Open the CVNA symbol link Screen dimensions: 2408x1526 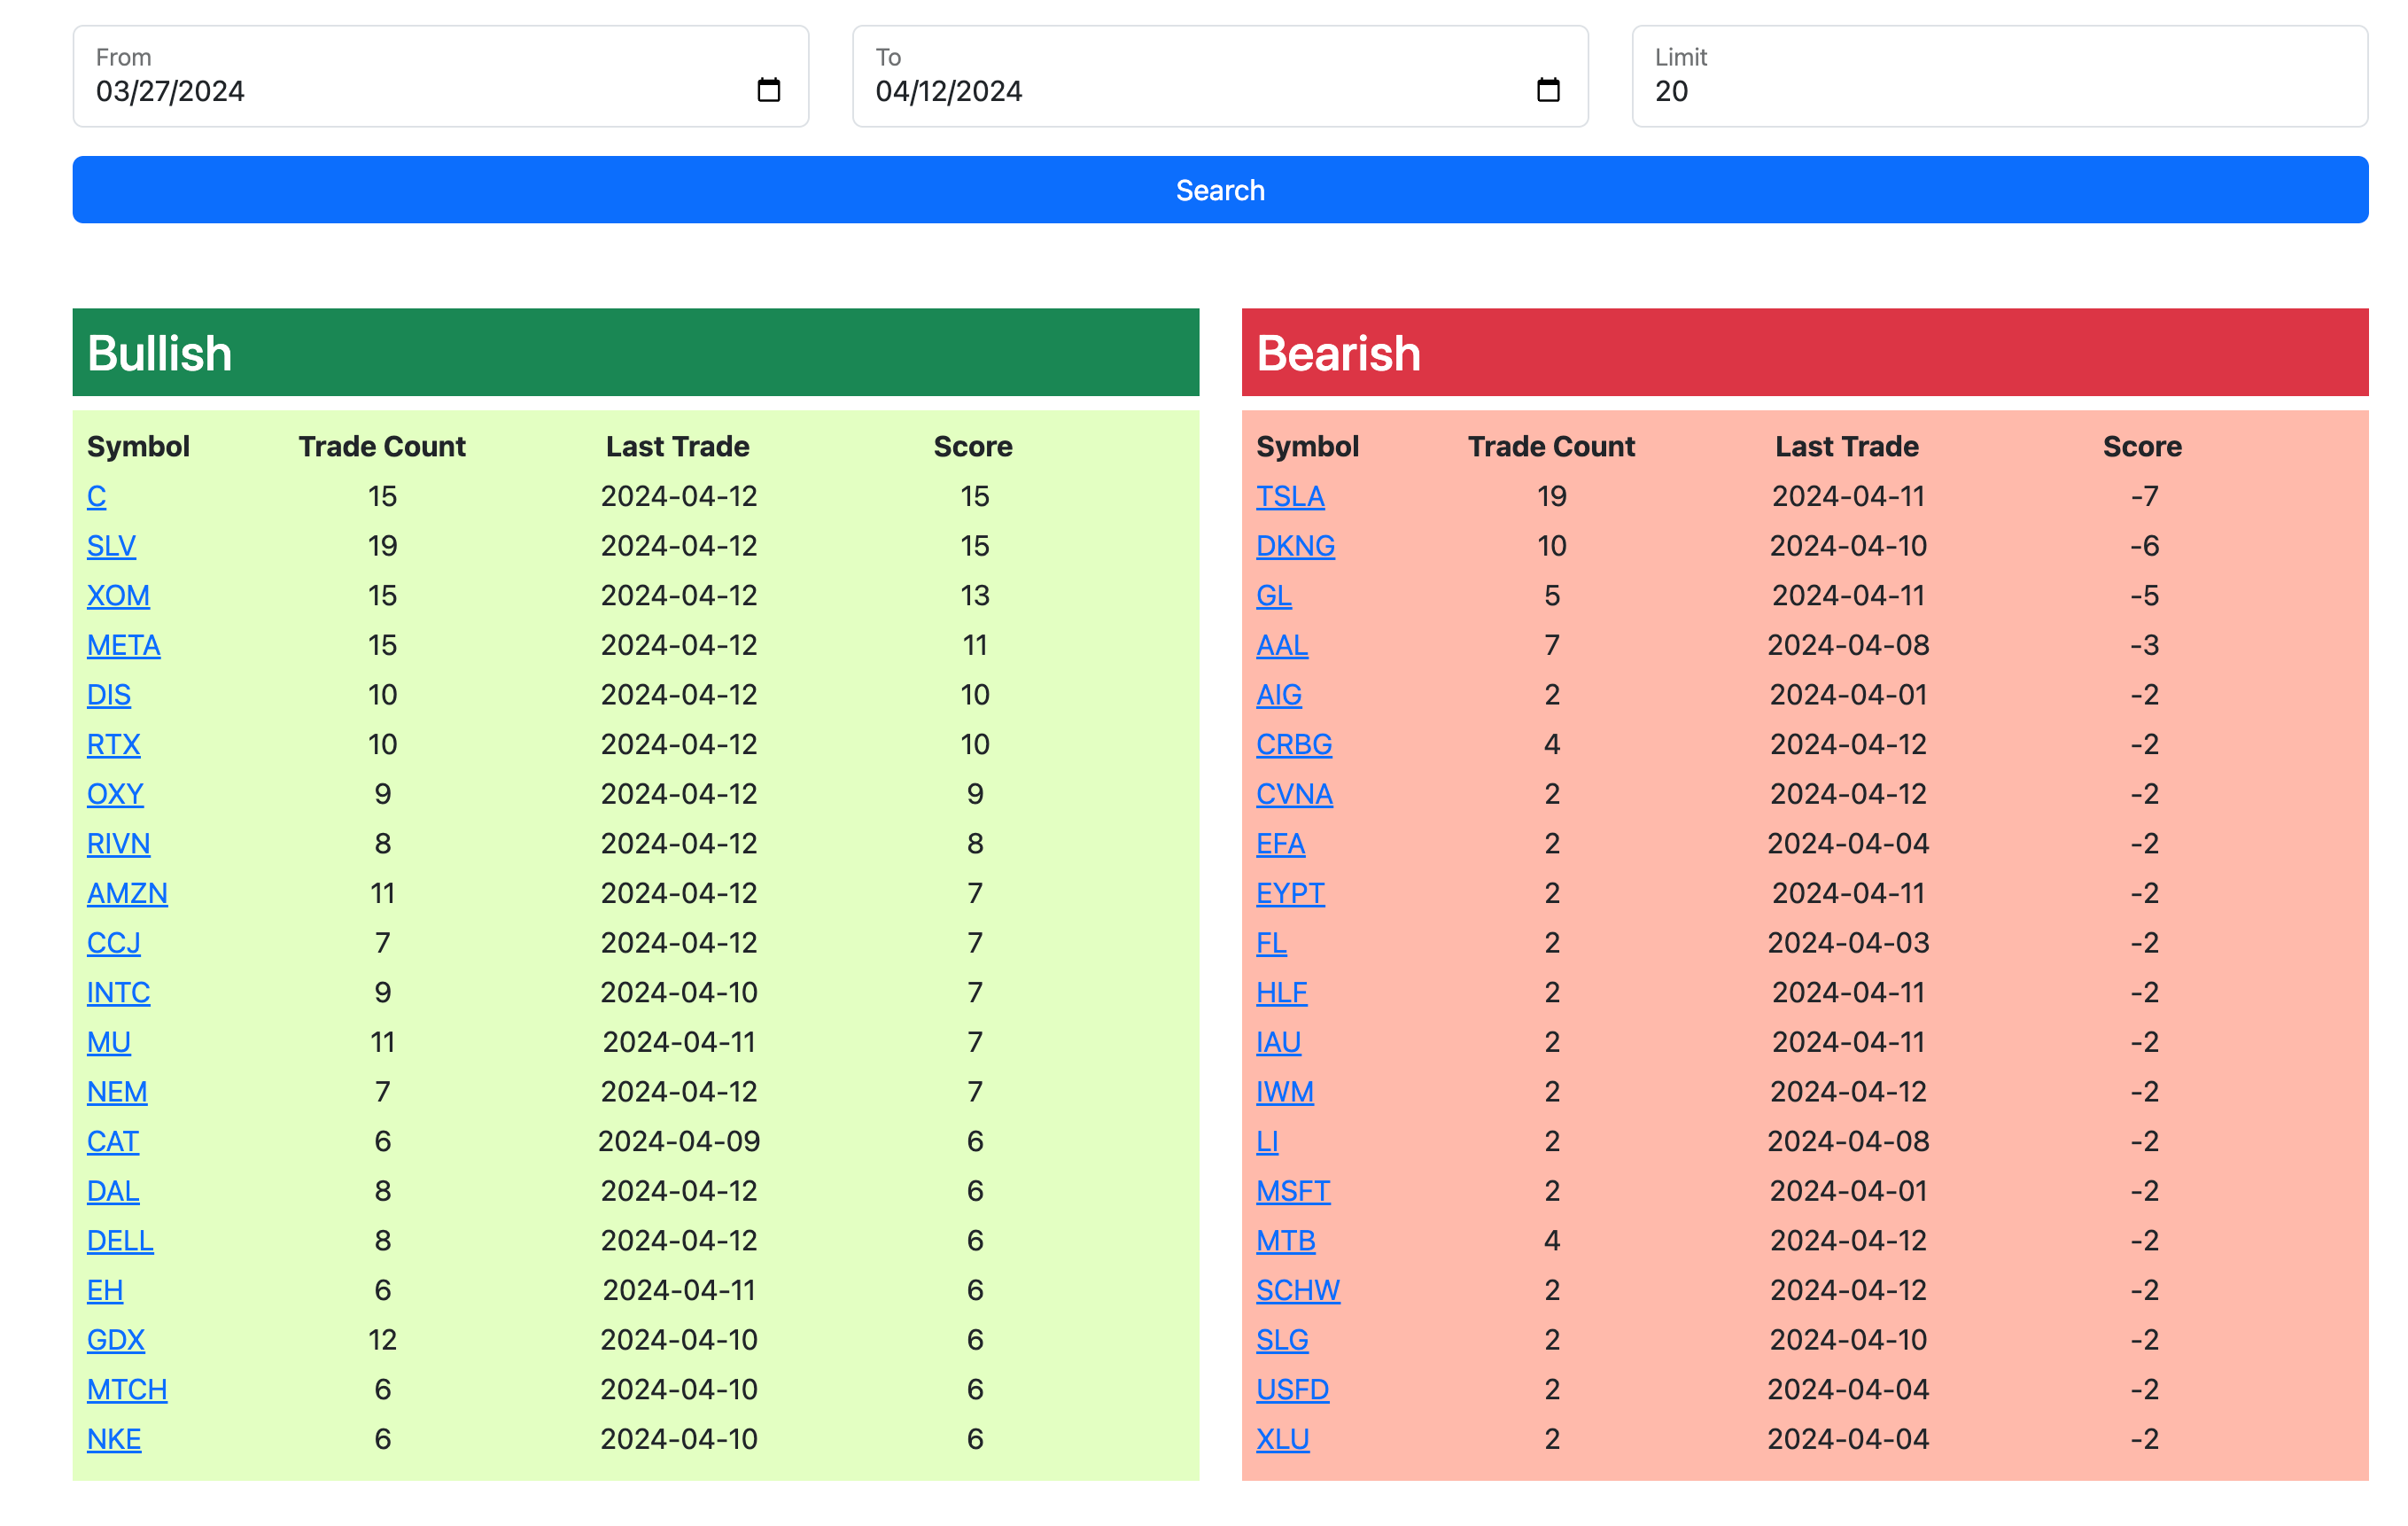[1294, 794]
